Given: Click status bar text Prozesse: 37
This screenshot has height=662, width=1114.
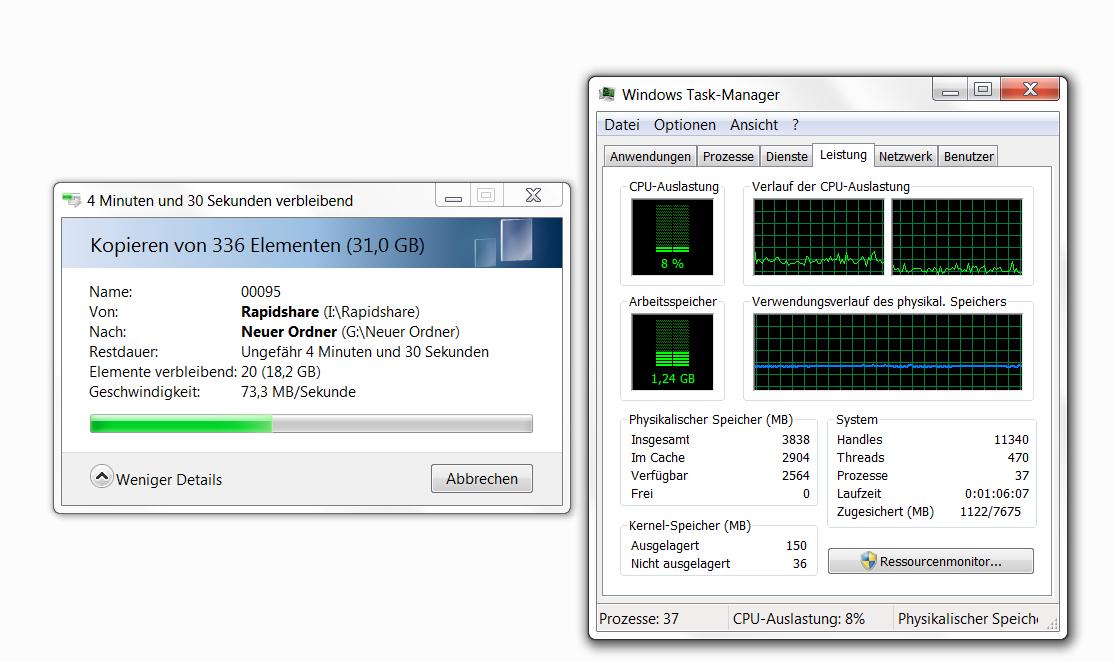Looking at the screenshot, I should pyautogui.click(x=639, y=619).
